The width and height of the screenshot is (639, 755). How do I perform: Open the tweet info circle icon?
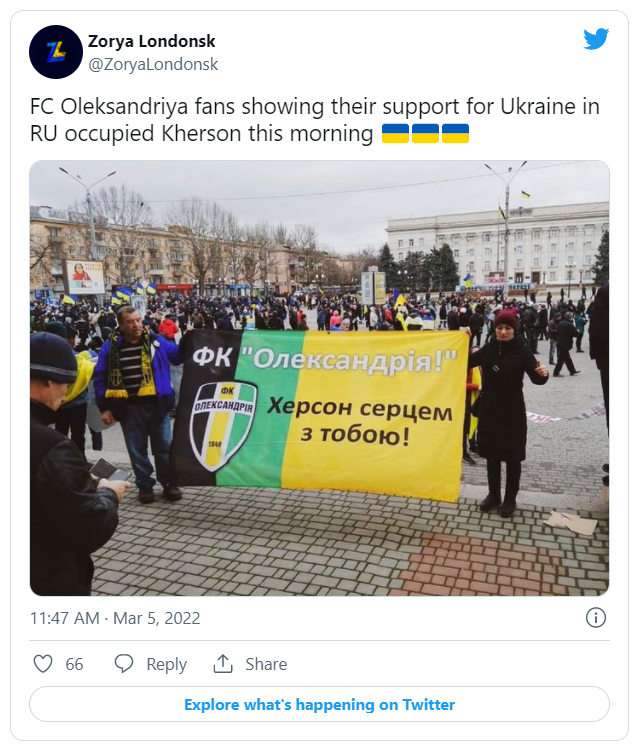(594, 617)
